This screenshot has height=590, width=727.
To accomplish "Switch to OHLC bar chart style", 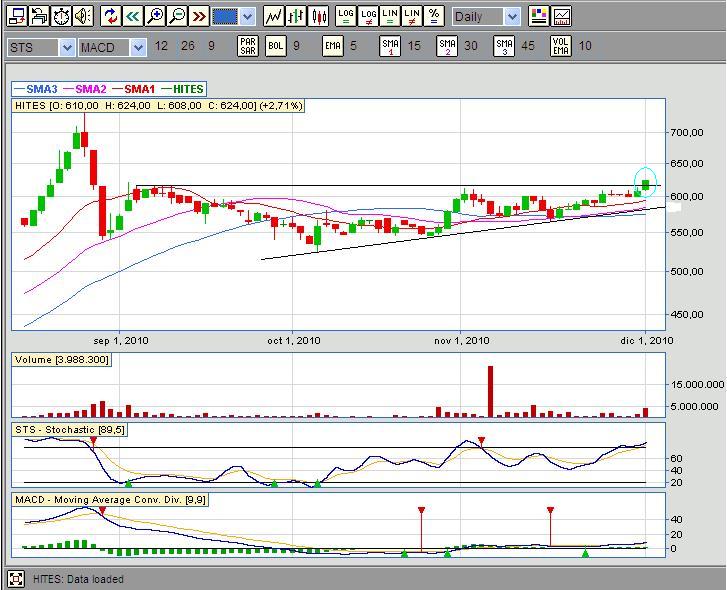I will (296, 17).
